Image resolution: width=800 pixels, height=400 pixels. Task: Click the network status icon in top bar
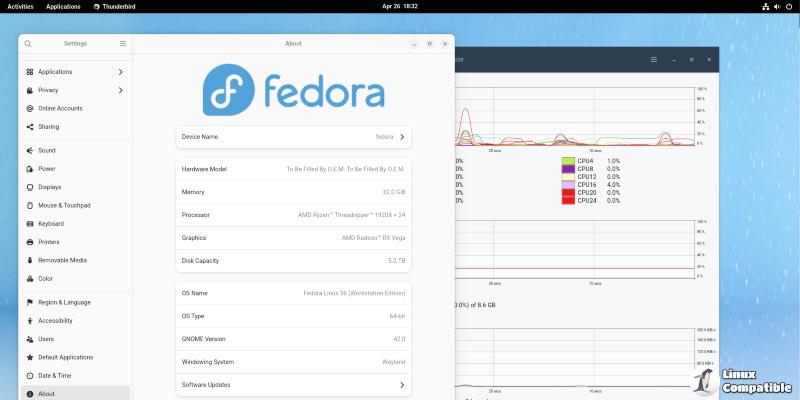coord(765,6)
